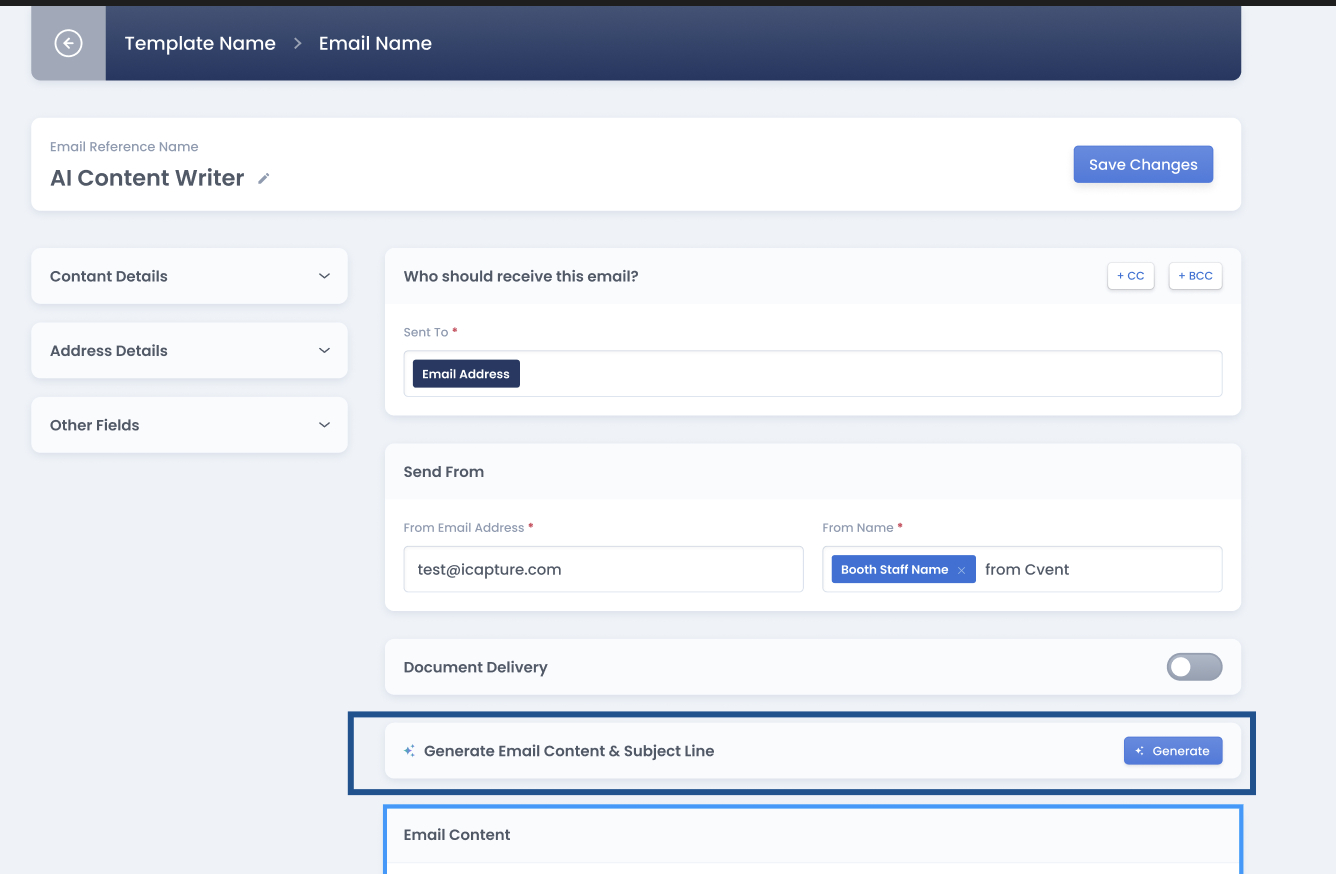Click the From Email Address field
Image resolution: width=1336 pixels, height=874 pixels.
click(x=603, y=569)
